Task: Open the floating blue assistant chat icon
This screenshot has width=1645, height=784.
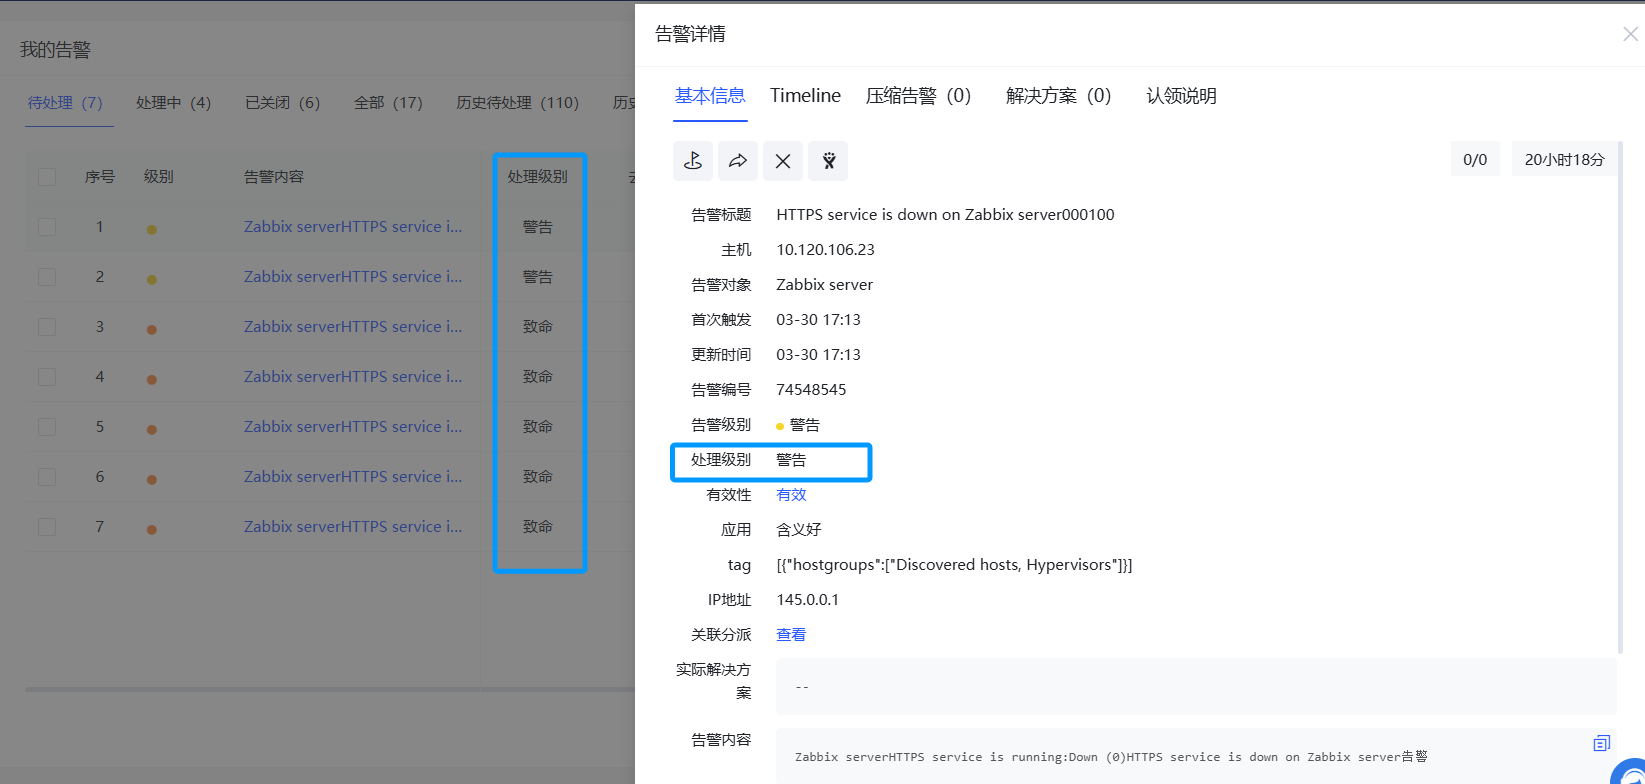Action: [x=1631, y=774]
